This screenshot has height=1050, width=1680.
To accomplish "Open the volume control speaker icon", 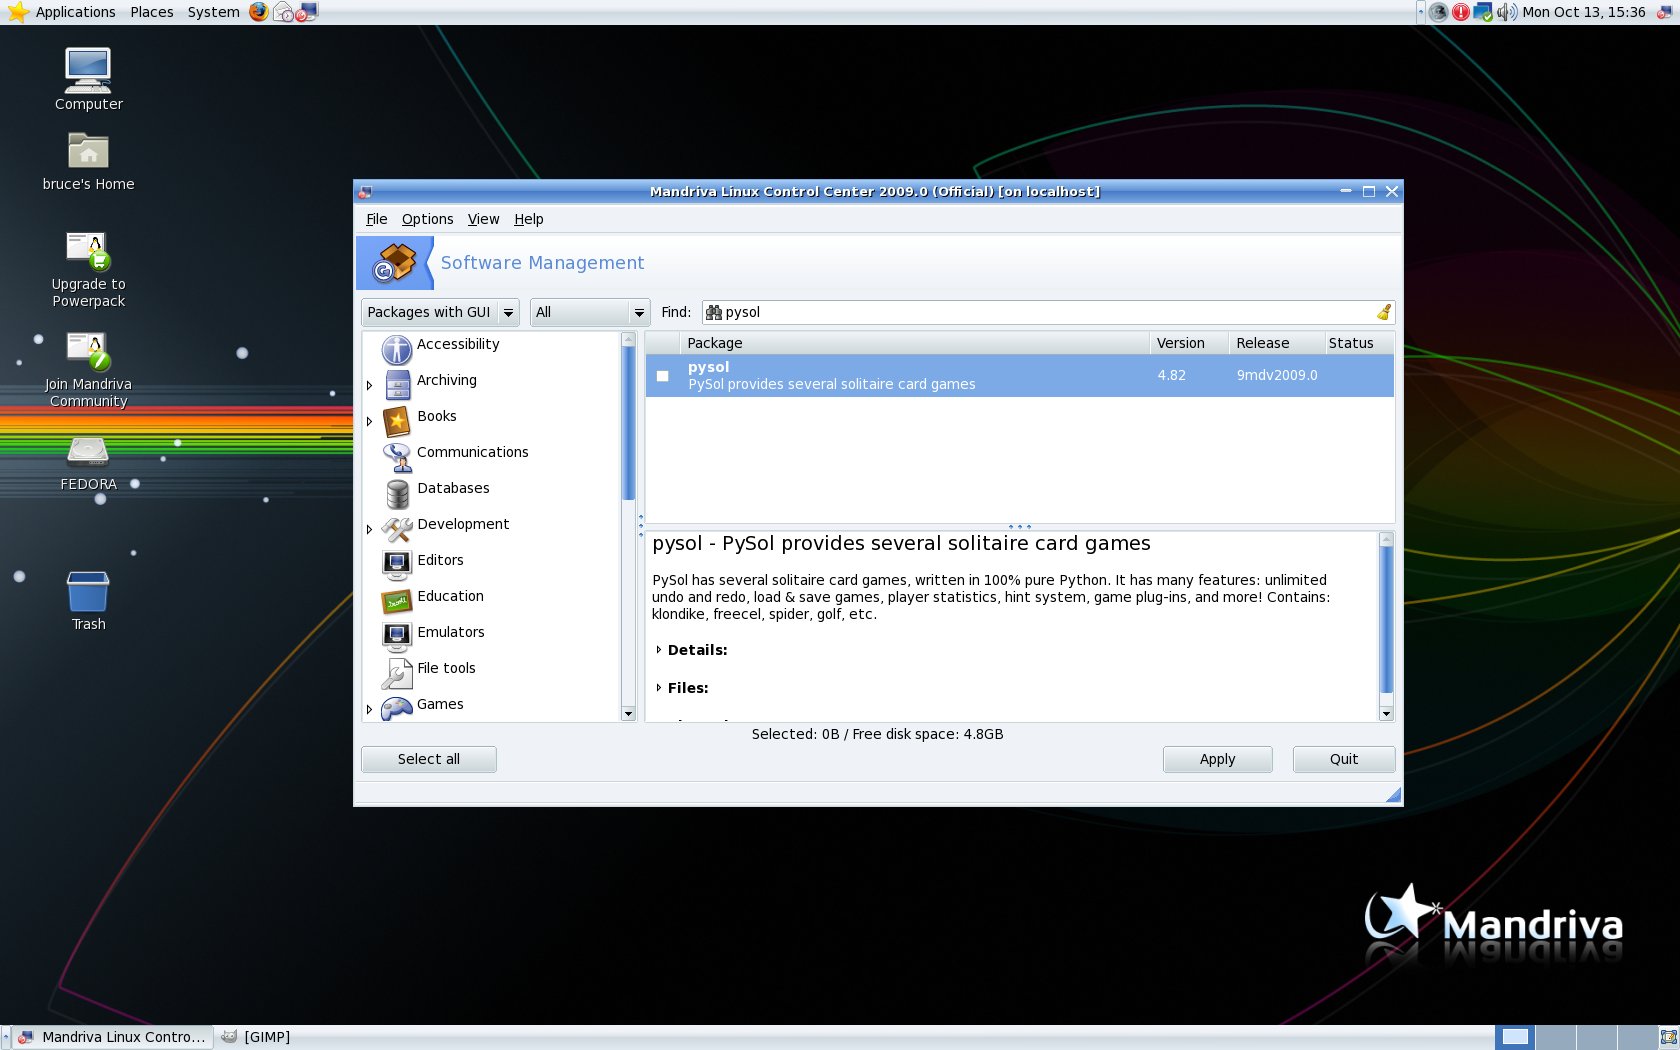I will click(x=1506, y=12).
